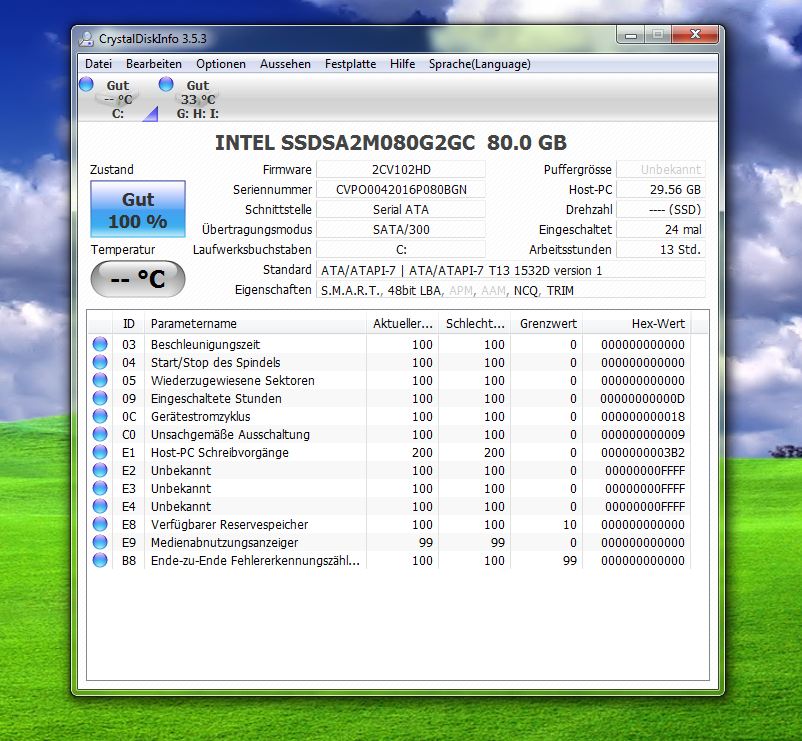Switch to the G: H: I: disk tab

(197, 99)
